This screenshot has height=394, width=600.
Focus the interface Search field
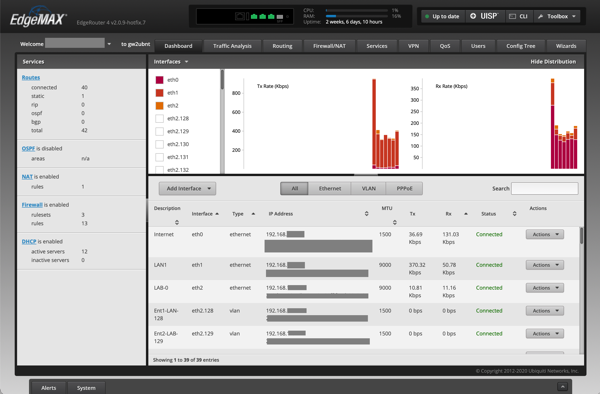(x=545, y=188)
